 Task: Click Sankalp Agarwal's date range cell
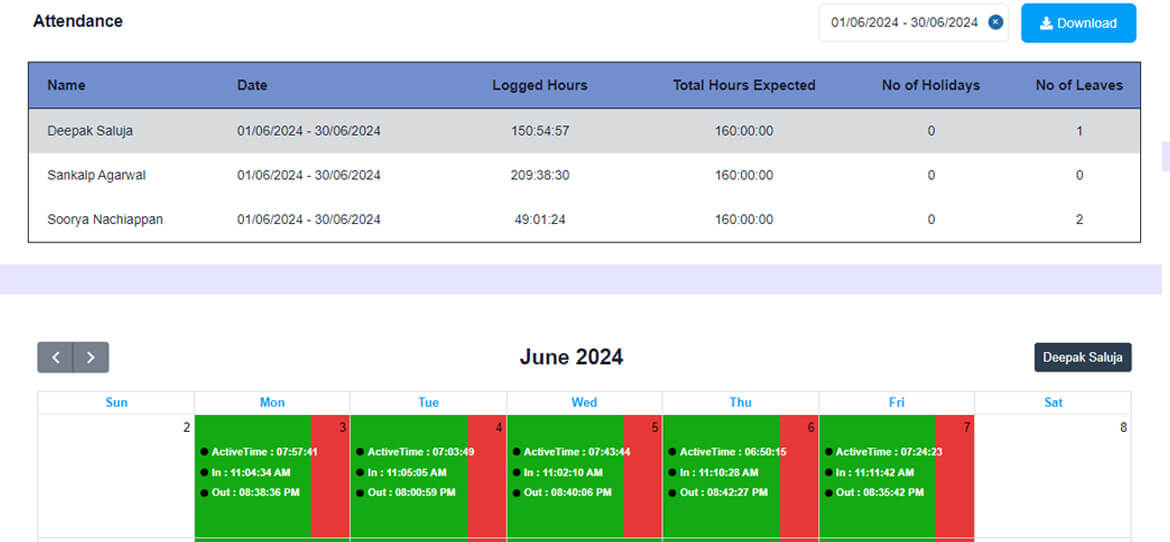click(x=309, y=175)
